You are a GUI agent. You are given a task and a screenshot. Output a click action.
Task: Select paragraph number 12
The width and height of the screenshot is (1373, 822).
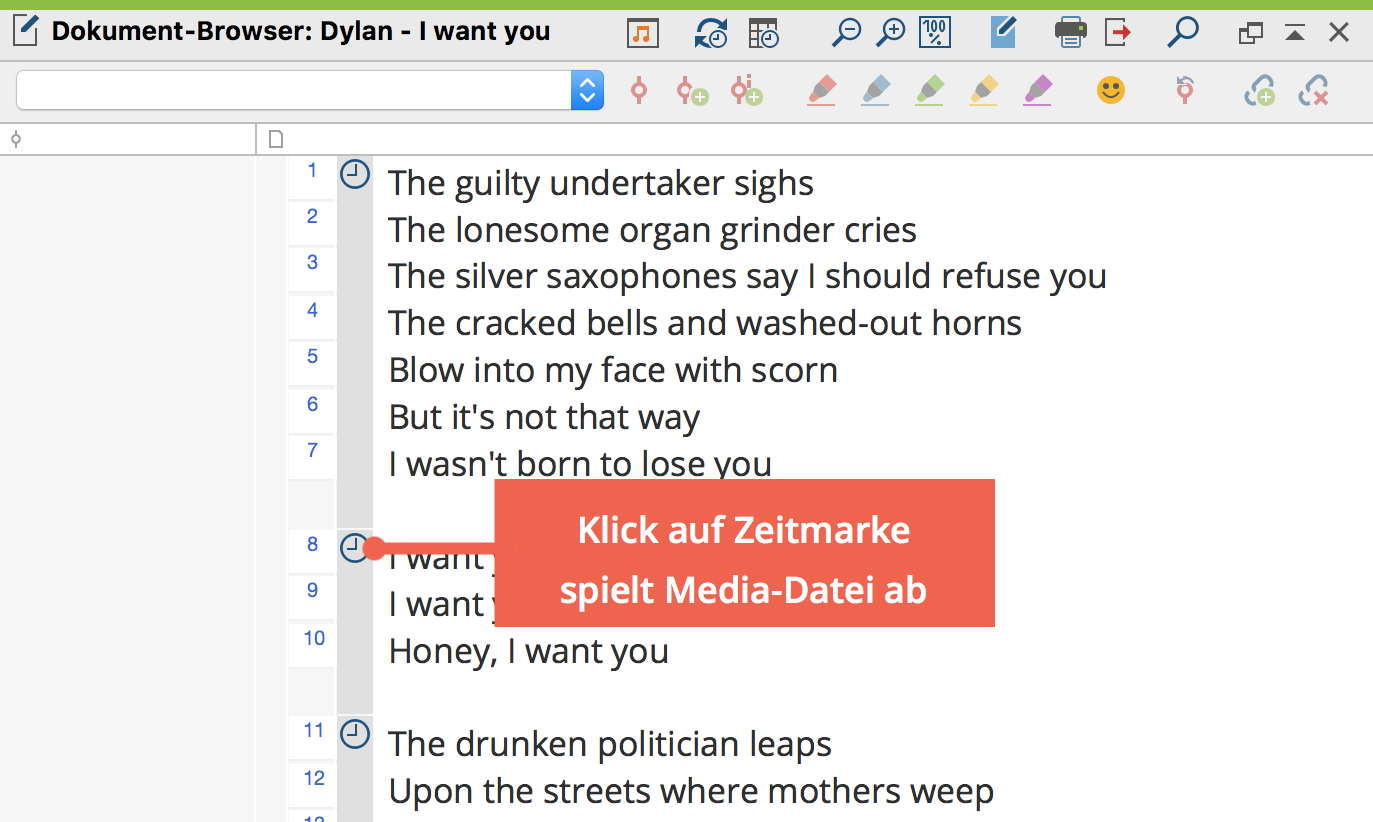[314, 778]
